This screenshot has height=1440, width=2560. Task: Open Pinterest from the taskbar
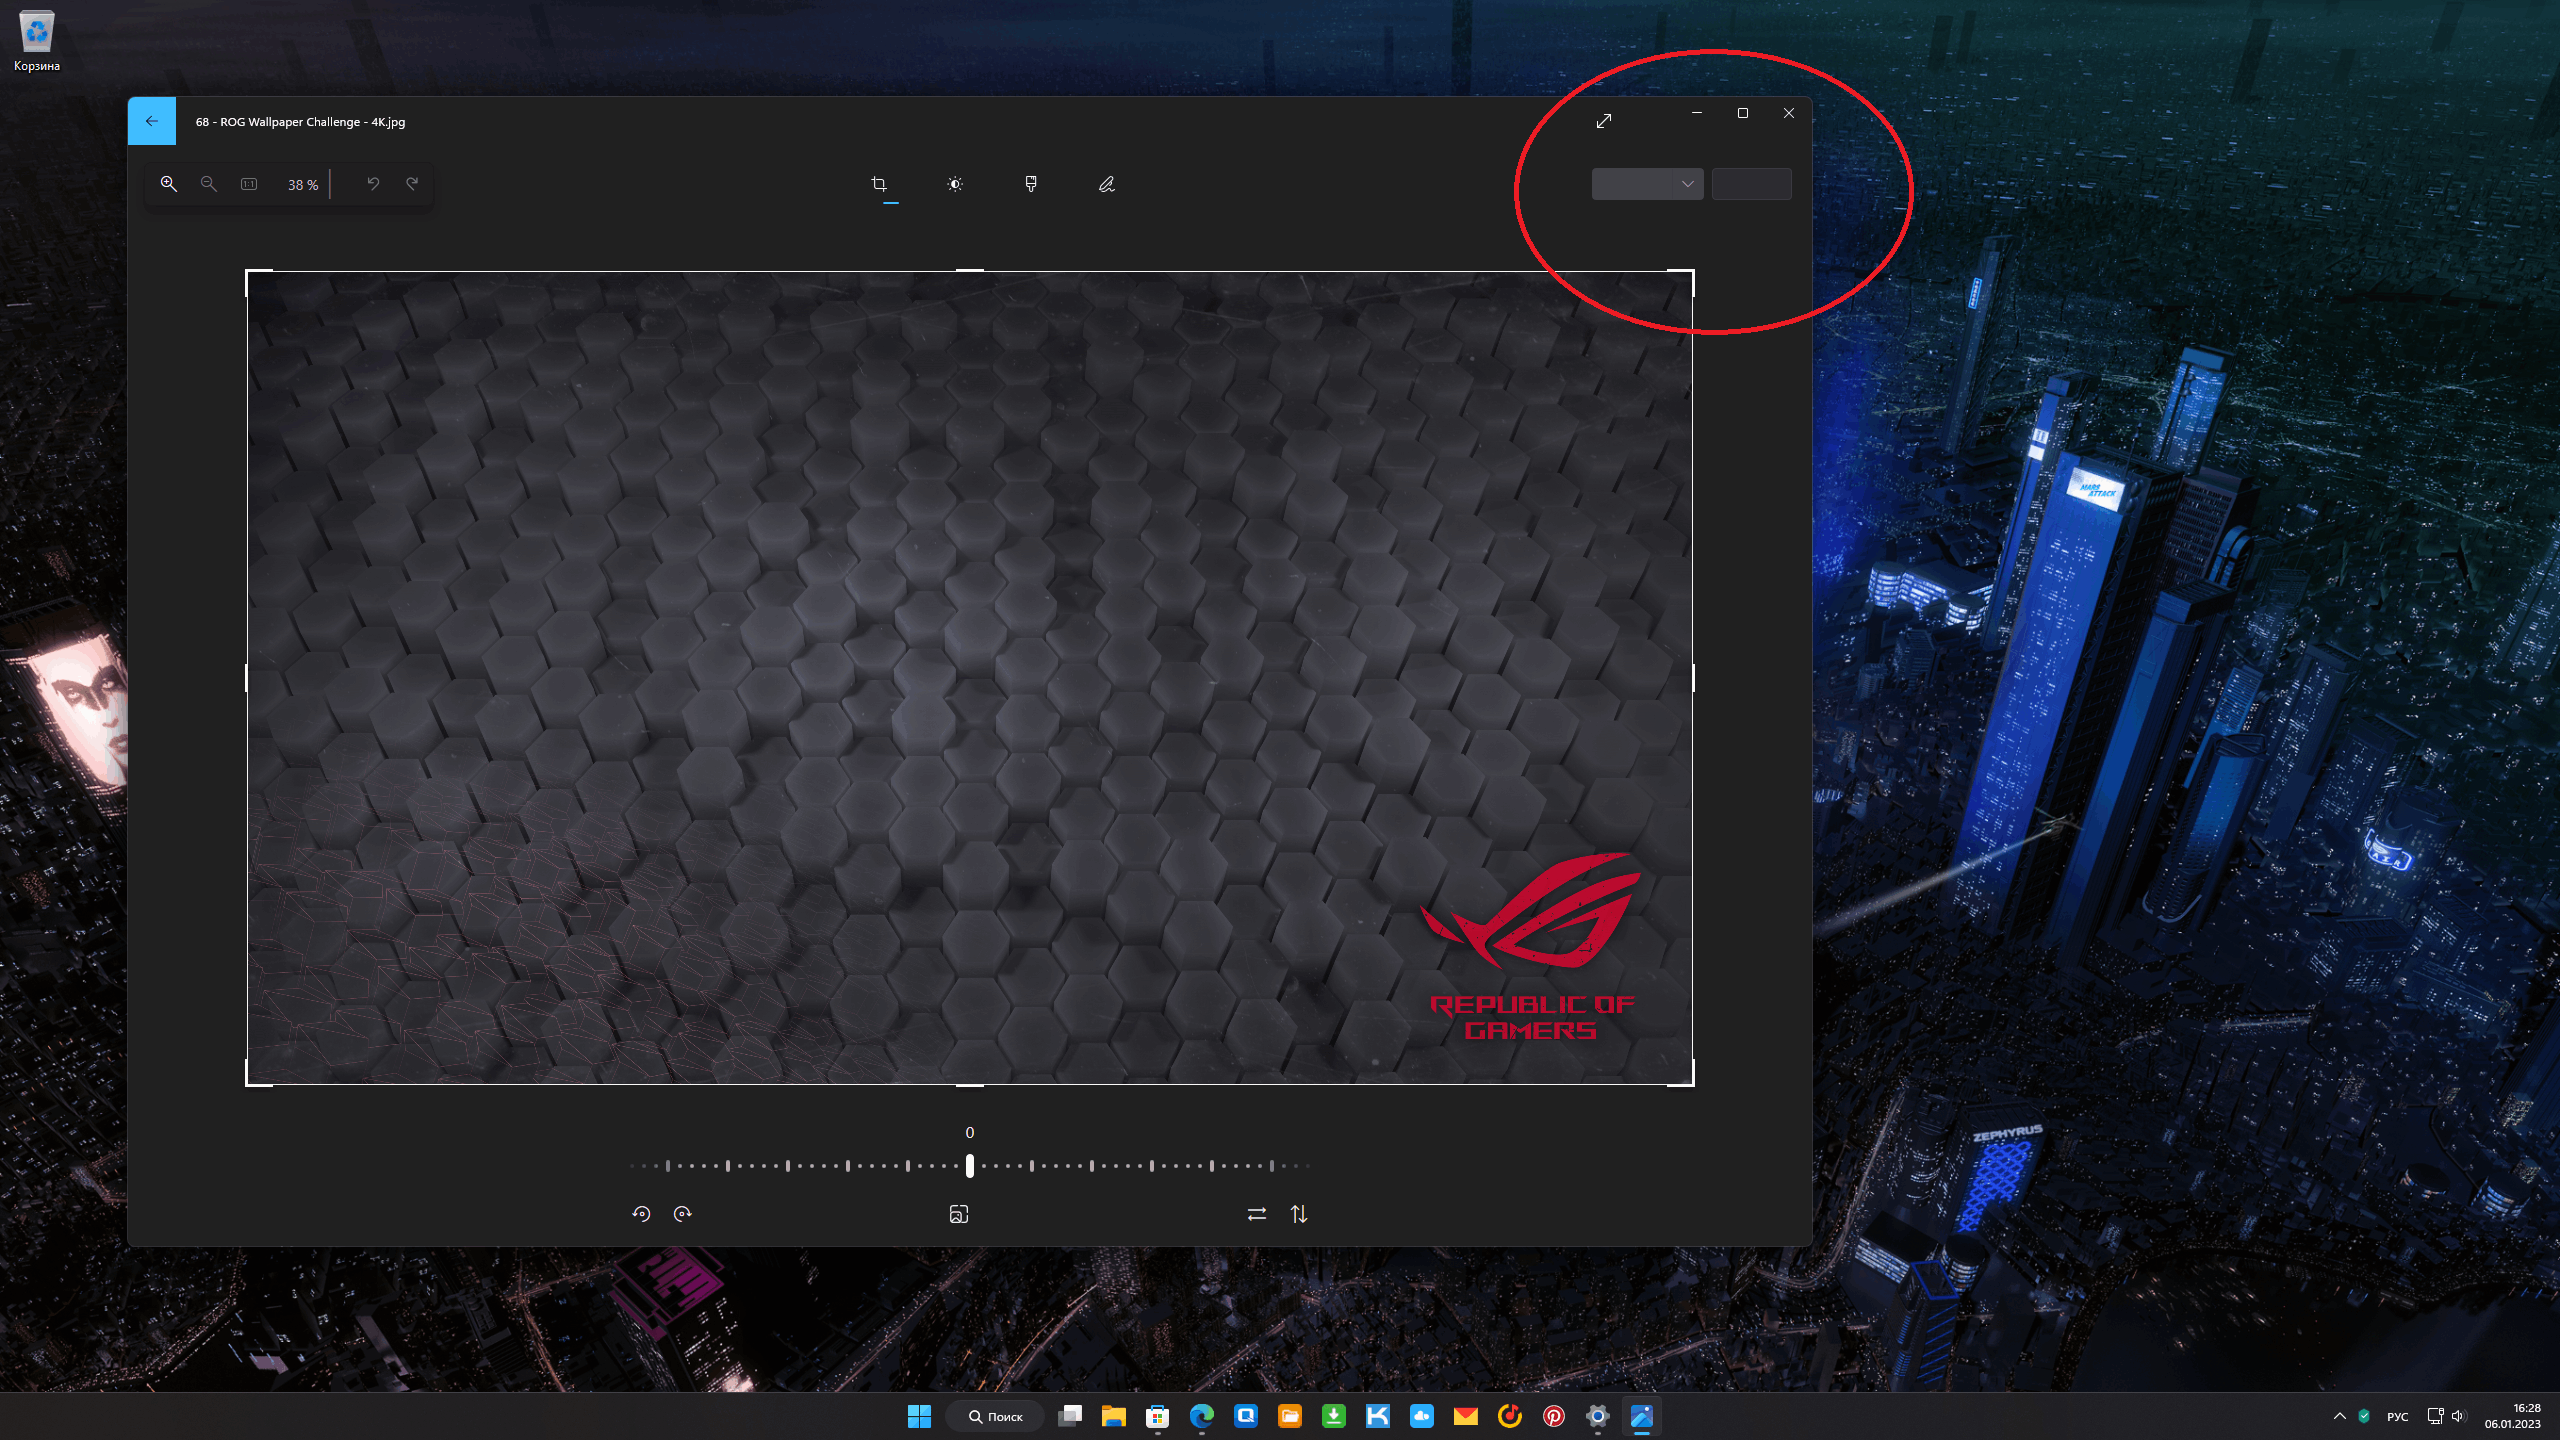click(1554, 1416)
